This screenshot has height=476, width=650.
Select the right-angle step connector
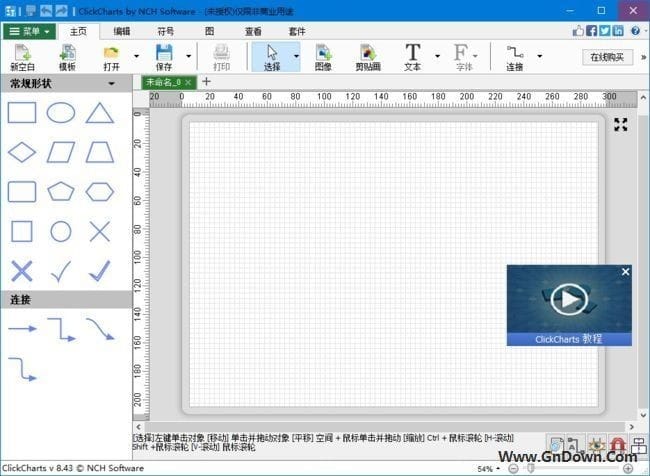click(x=61, y=330)
